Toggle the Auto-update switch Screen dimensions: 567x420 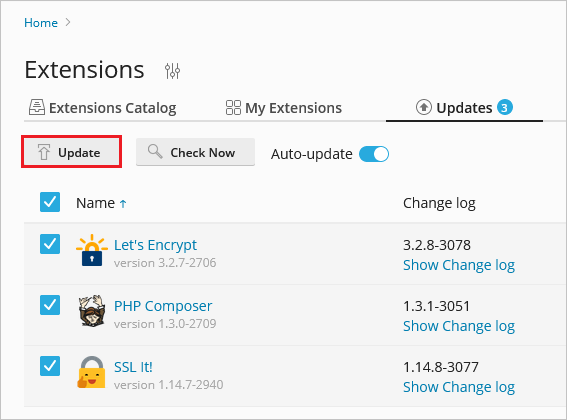click(x=374, y=154)
